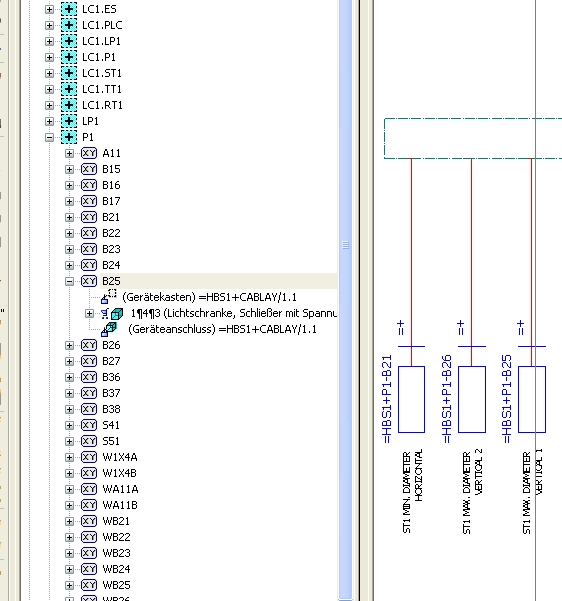Image resolution: width=562 pixels, height=601 pixels.
Task: Click the XY device icon for B25
Action: 89,281
